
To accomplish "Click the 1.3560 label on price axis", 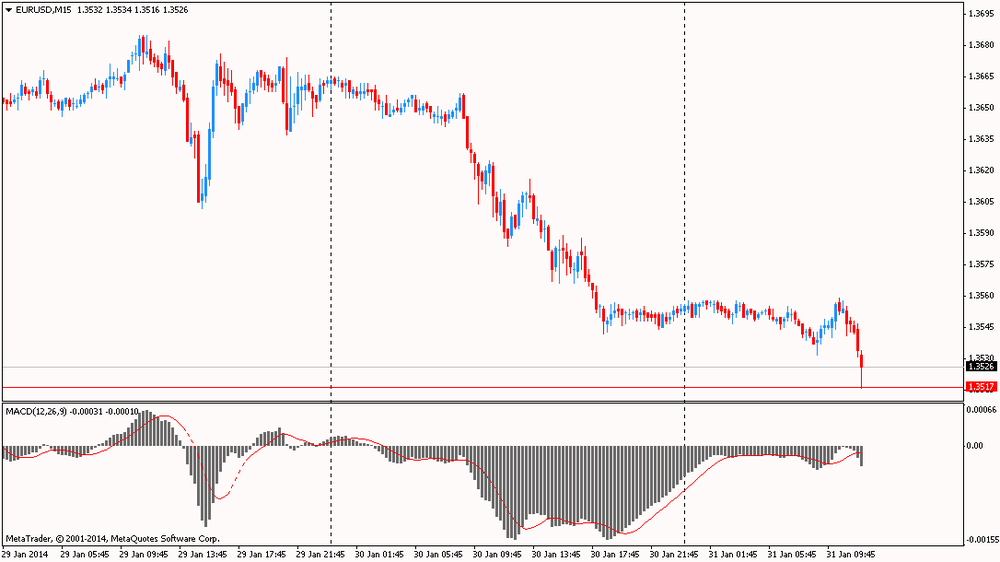I will [x=980, y=296].
